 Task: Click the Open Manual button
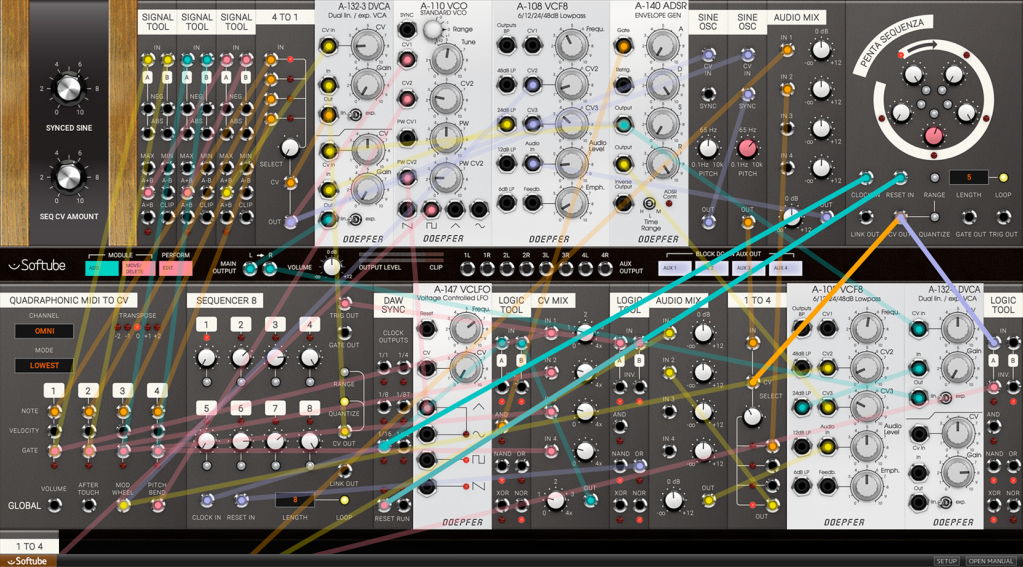tap(990, 561)
